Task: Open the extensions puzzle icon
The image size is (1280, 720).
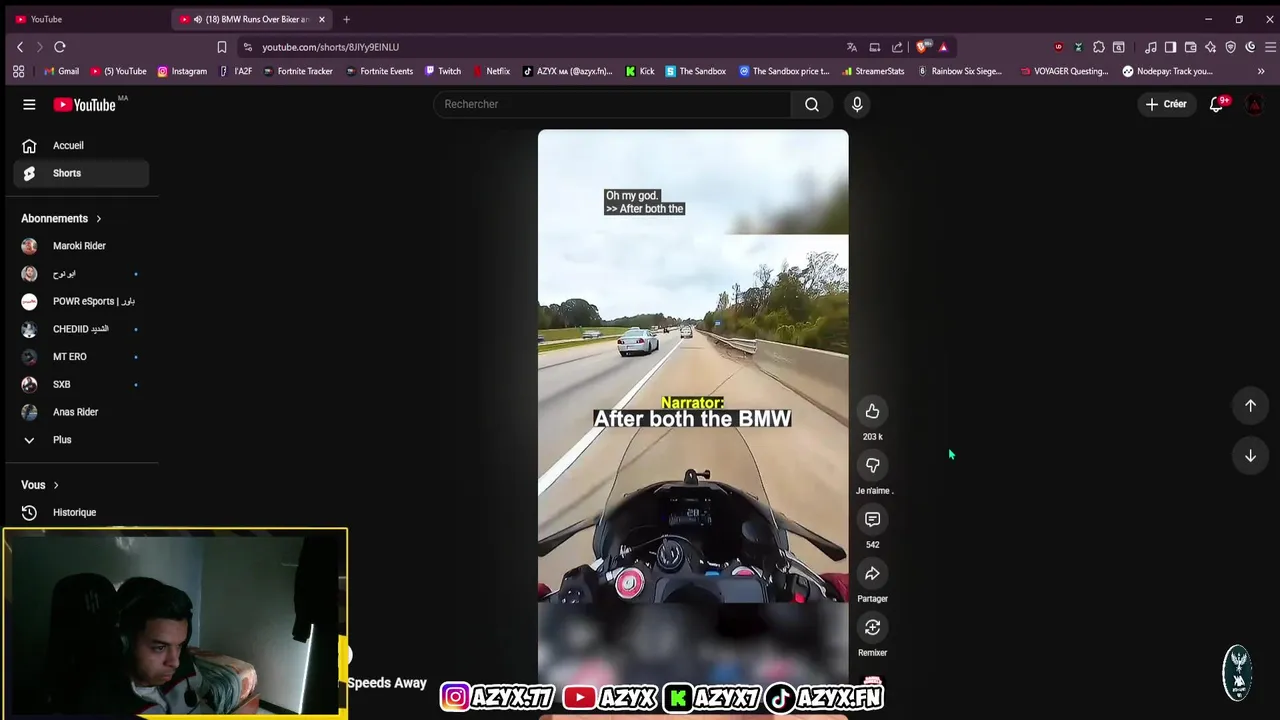Action: [1099, 47]
